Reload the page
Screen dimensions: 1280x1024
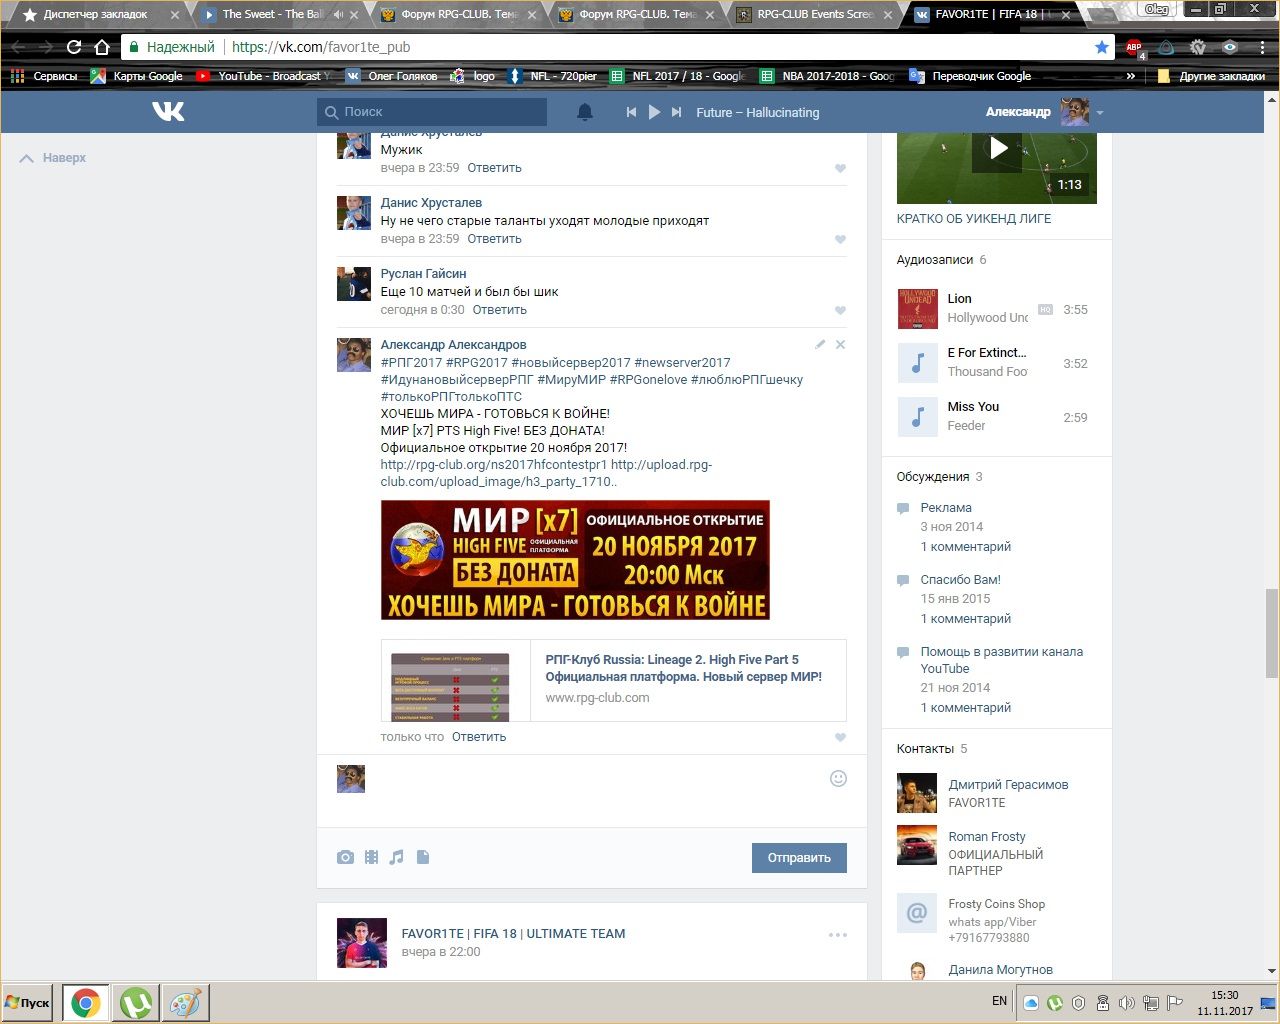tap(74, 47)
